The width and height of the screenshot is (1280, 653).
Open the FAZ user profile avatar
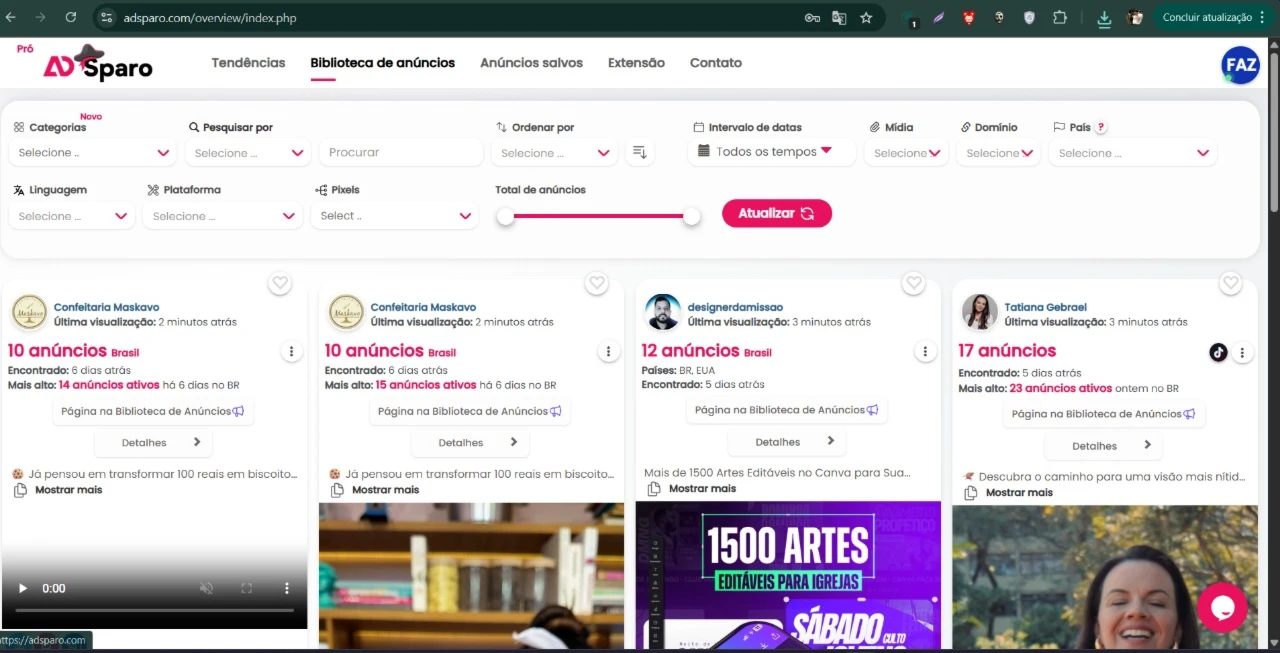click(1241, 65)
